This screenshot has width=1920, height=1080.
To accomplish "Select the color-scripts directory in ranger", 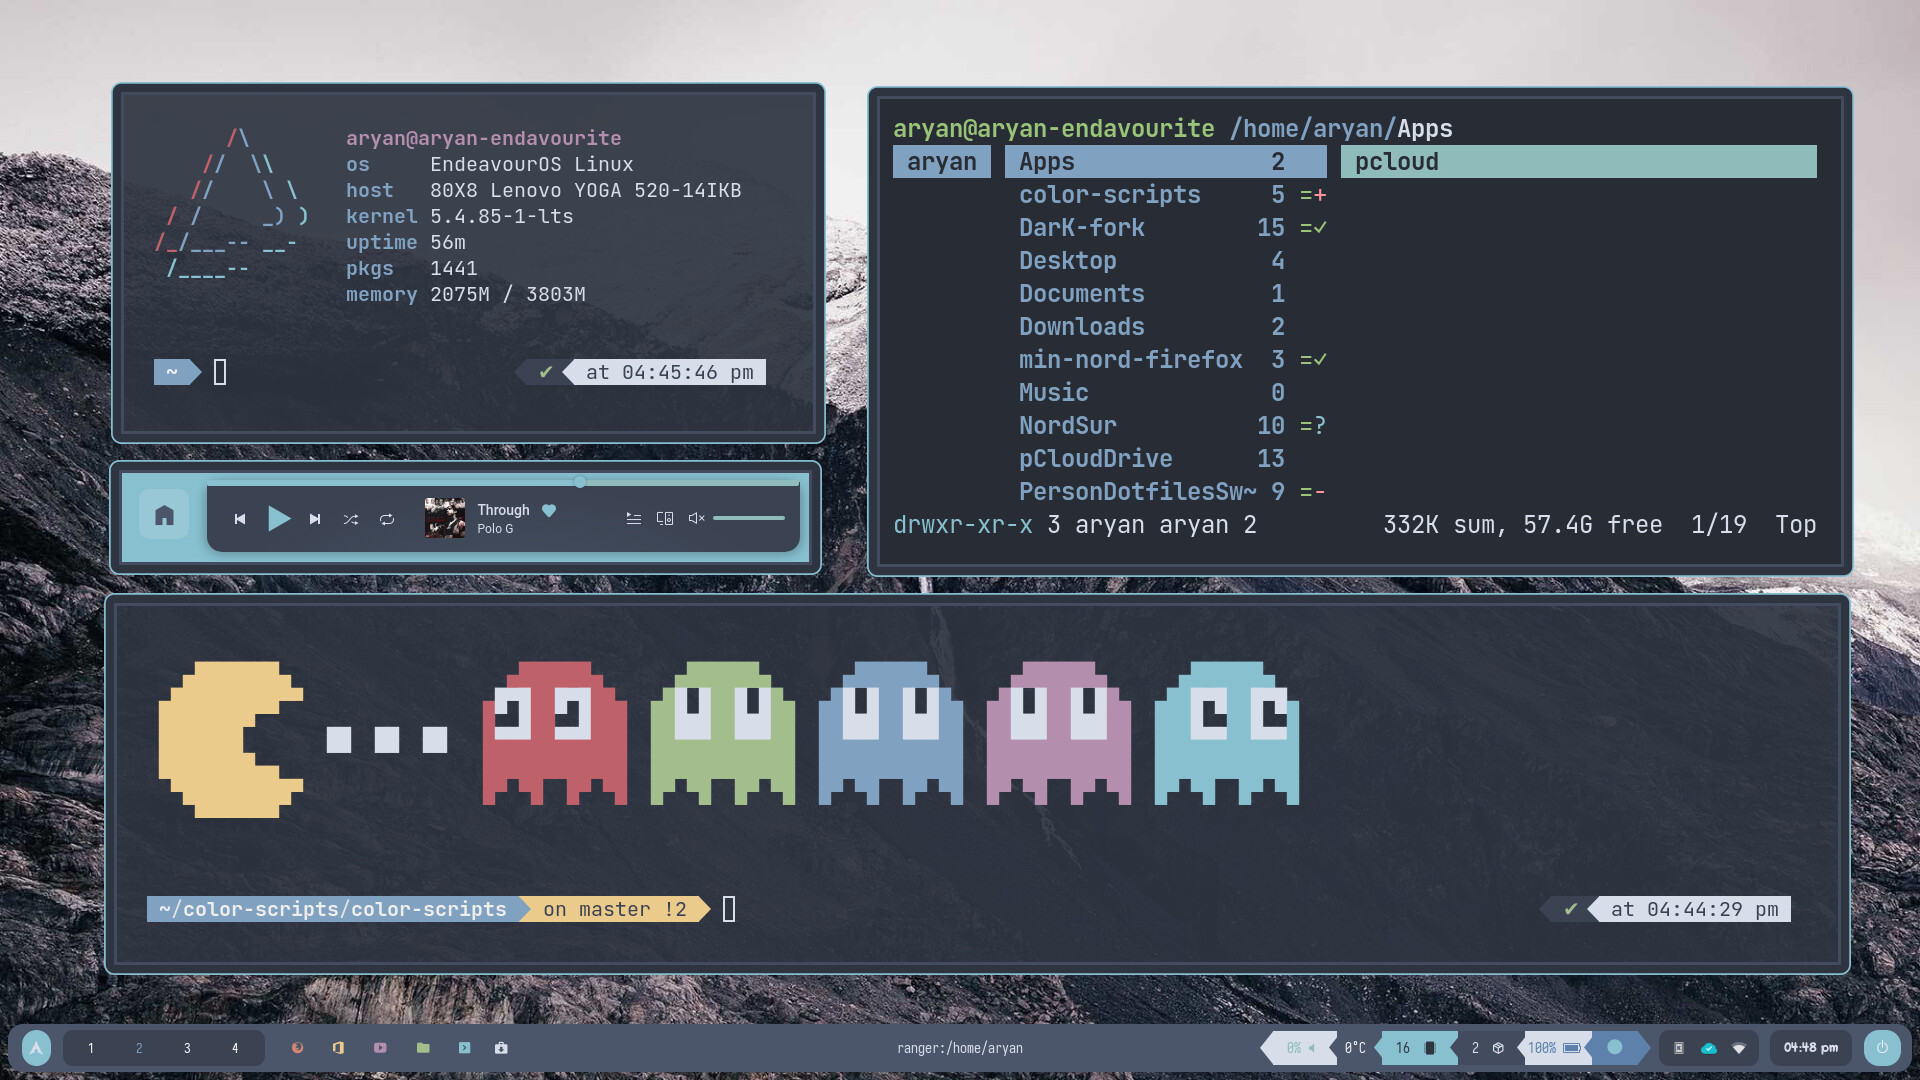I will coord(1166,195).
